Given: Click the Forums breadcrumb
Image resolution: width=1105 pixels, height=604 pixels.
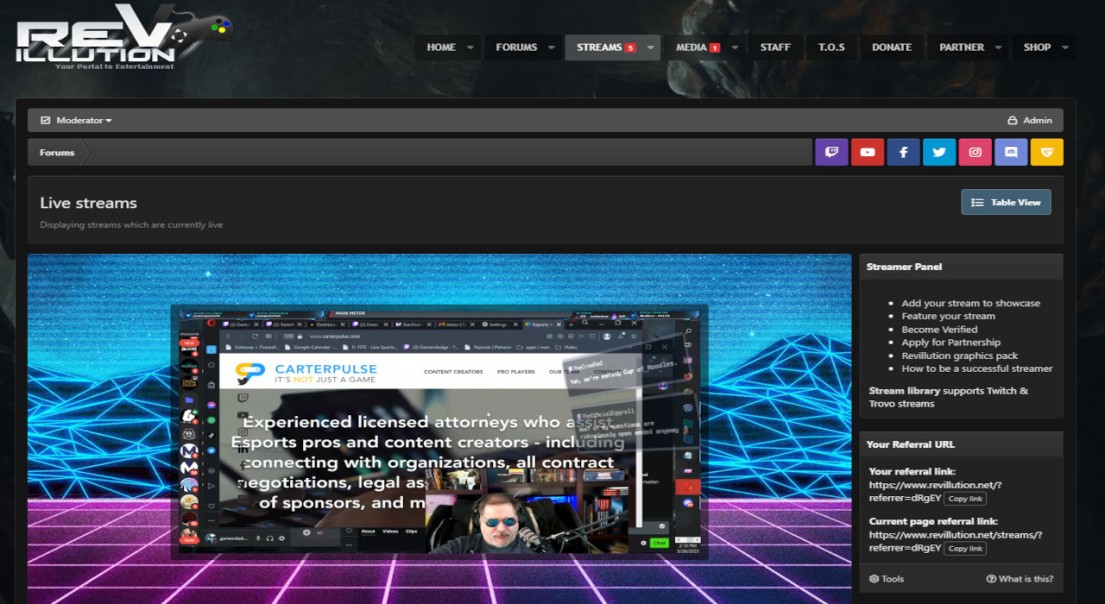Looking at the screenshot, I should (x=57, y=152).
